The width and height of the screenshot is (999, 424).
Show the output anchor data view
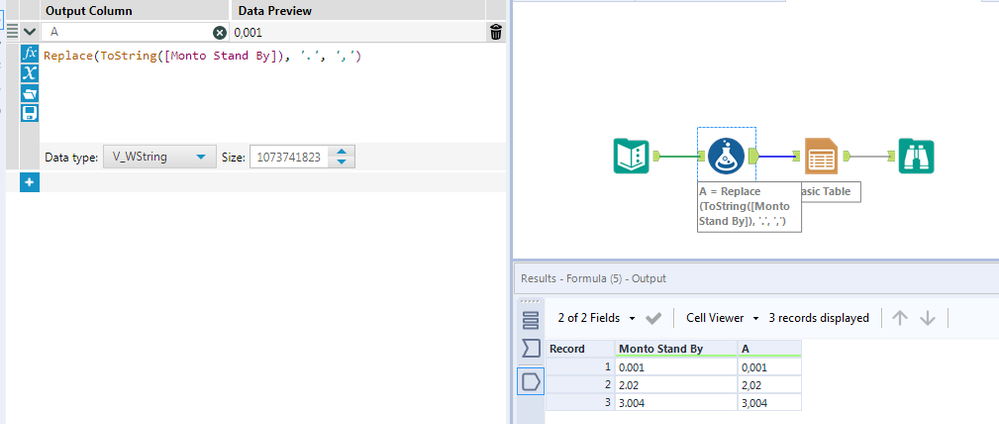pyautogui.click(x=530, y=381)
